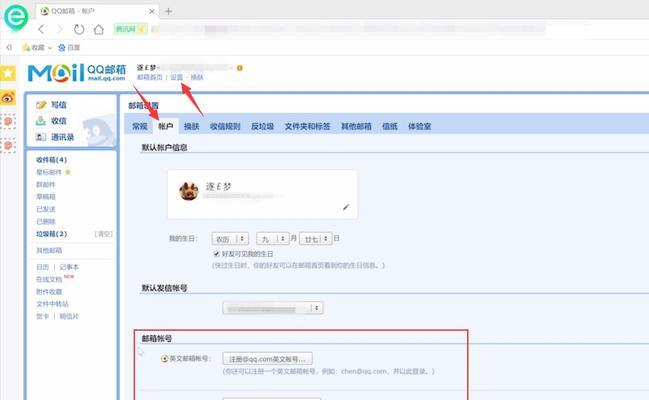Open the 信纸 tab

389,126
